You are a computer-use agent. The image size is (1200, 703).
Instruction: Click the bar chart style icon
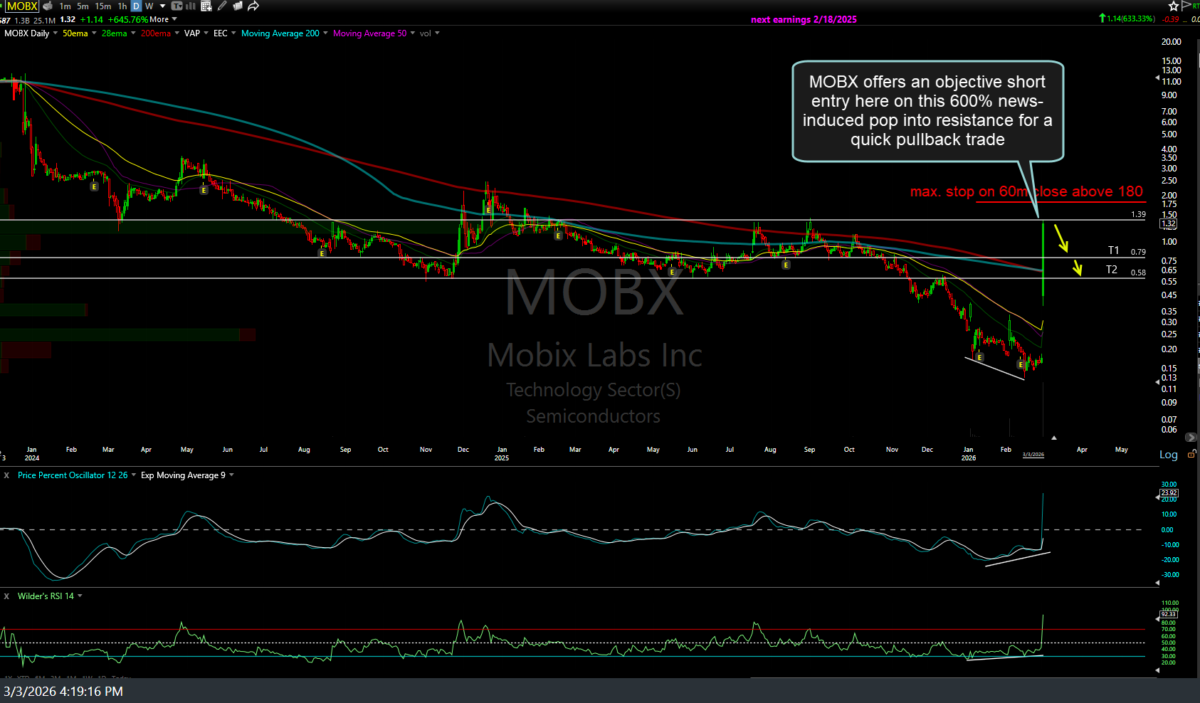191,6
